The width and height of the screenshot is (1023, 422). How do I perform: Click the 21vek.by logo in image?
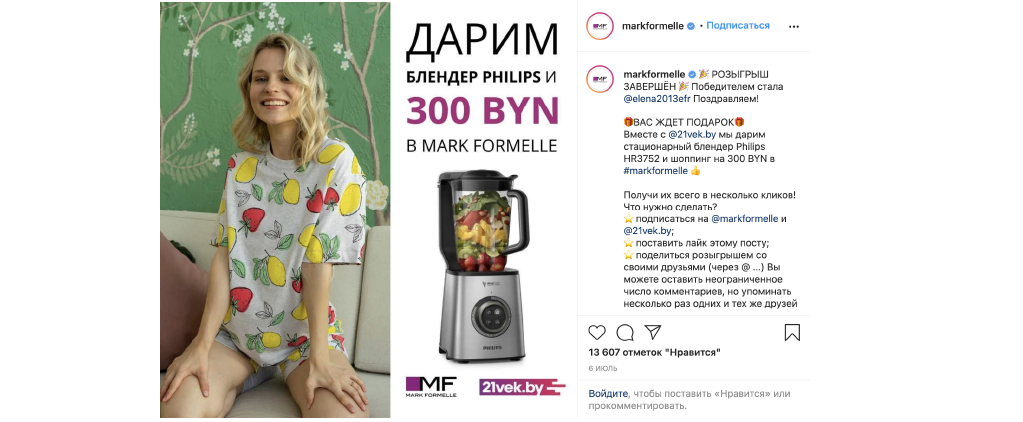coord(522,387)
